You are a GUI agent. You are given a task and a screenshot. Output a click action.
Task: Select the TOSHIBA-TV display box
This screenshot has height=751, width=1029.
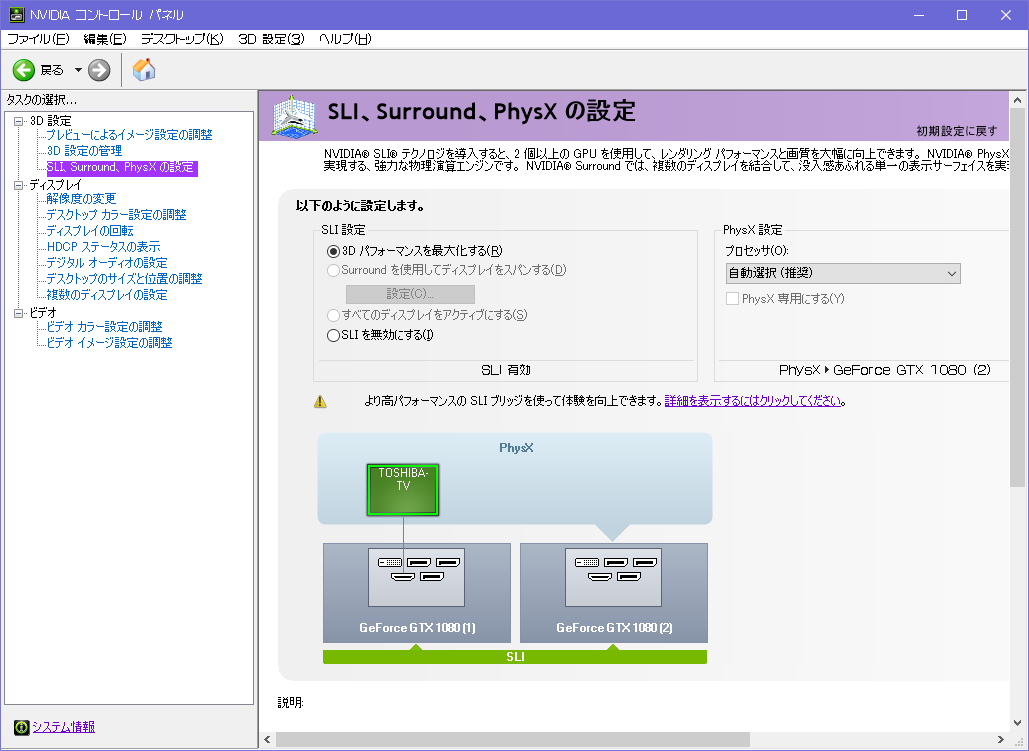point(403,490)
